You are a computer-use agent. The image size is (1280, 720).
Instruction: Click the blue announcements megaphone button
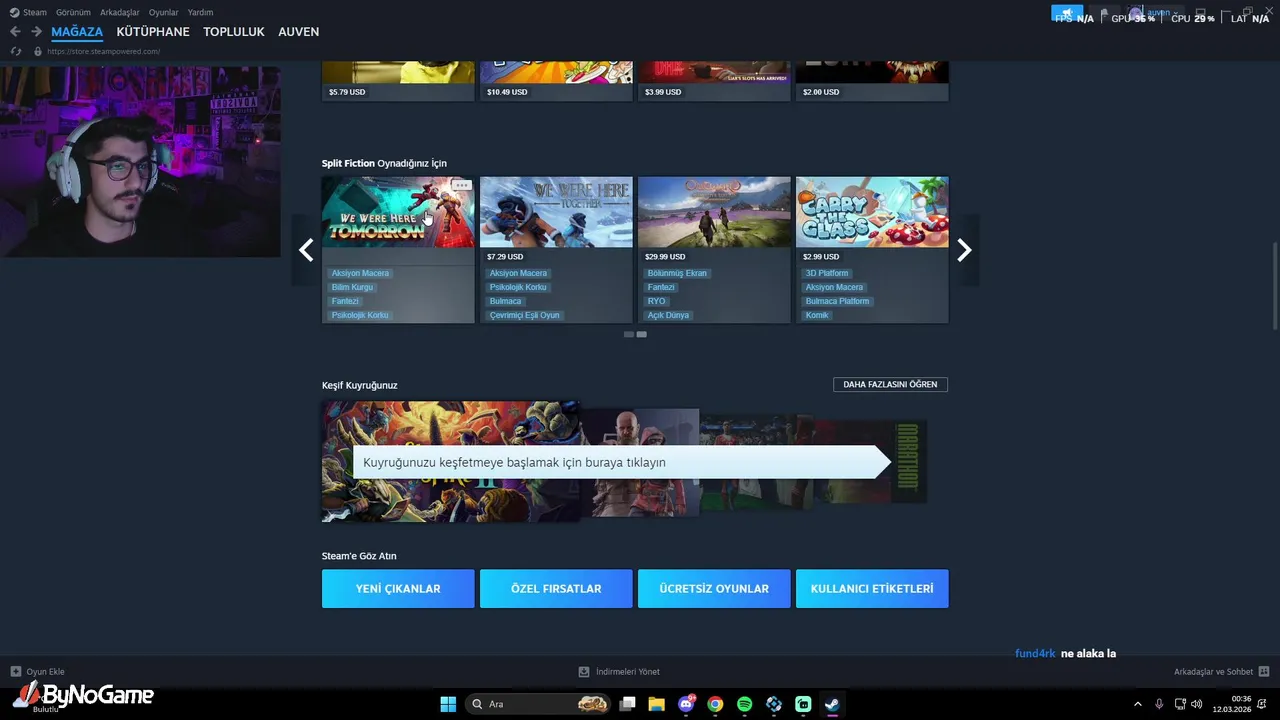[1067, 14]
